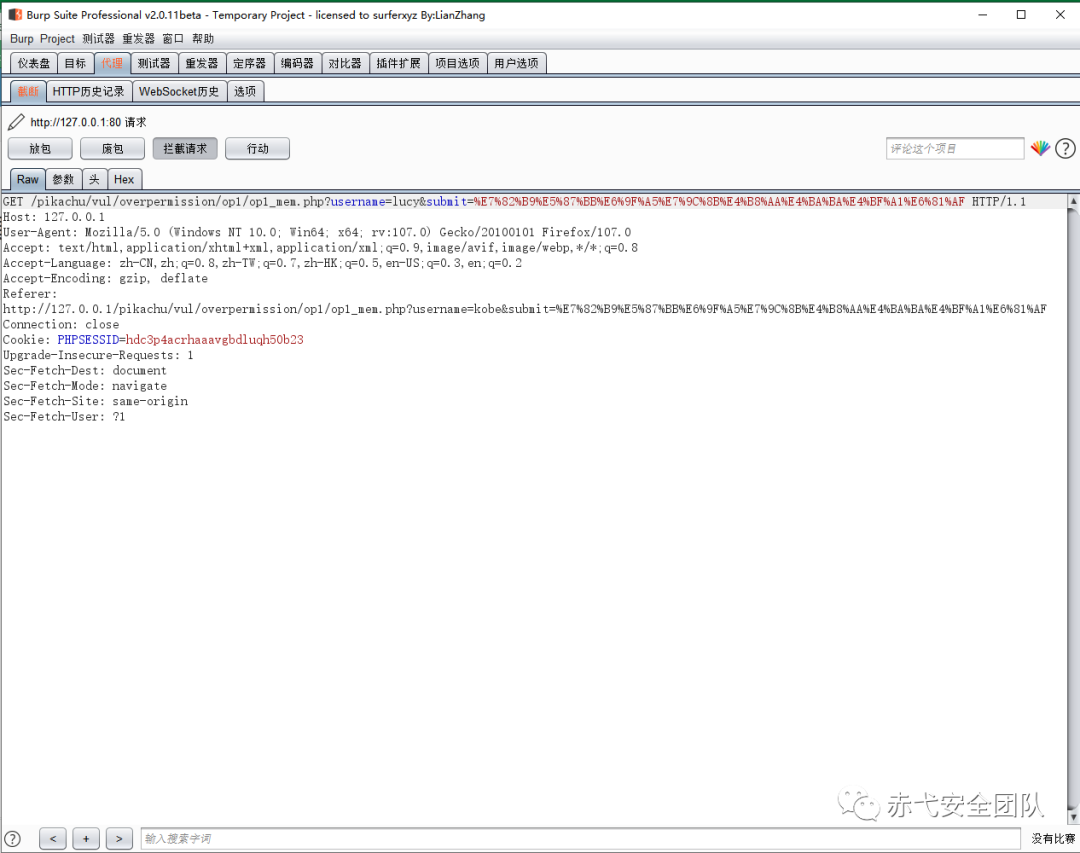Click the 废包 drop button
The width and height of the screenshot is (1080, 853).
tap(112, 148)
